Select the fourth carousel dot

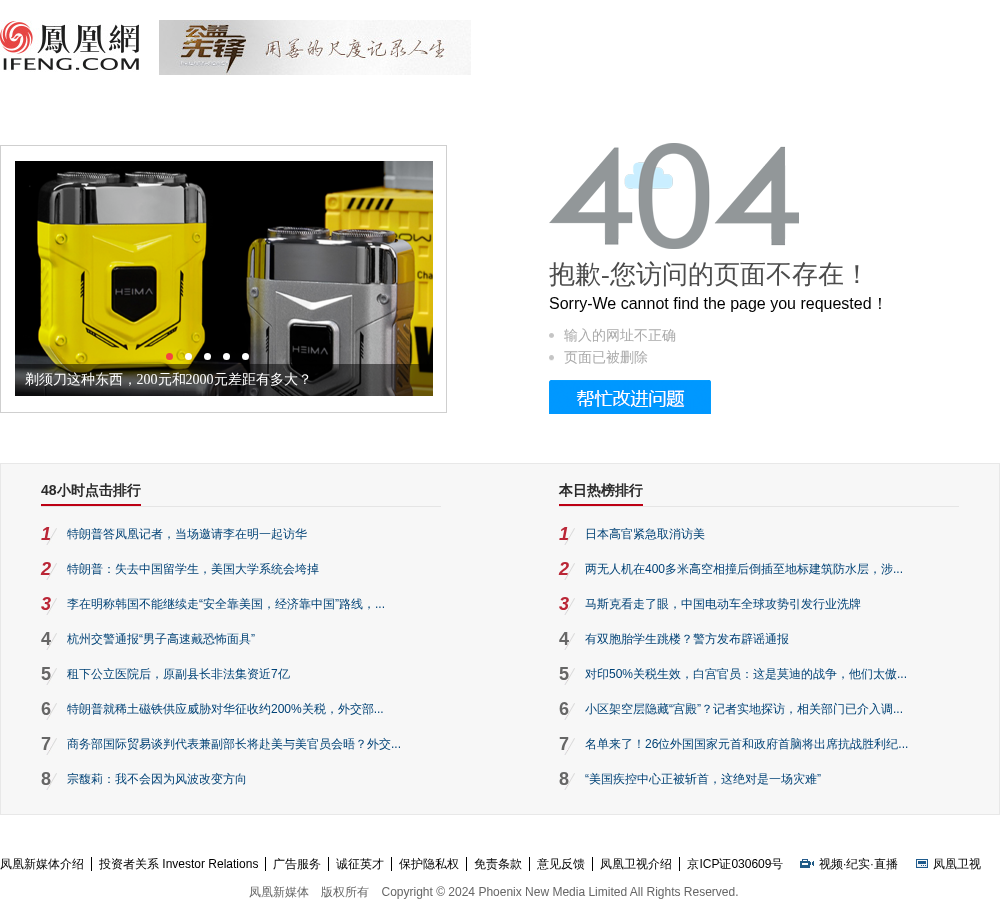[x=226, y=356]
